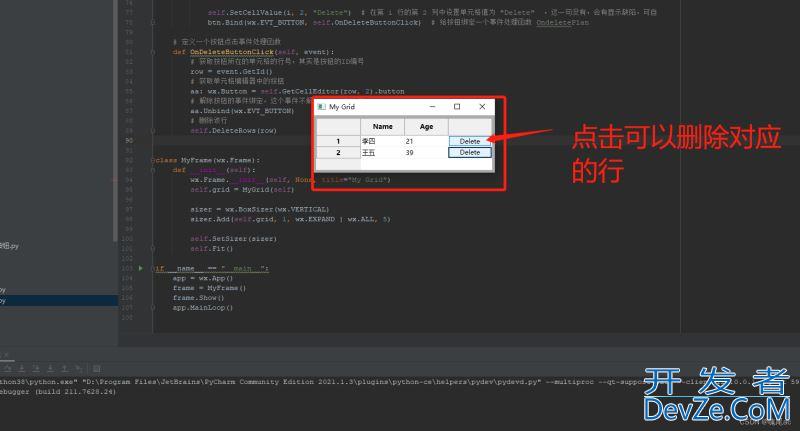Place cursor on 'self.SetSizer(sizer)' line
The width and height of the screenshot is (800, 431).
233,239
